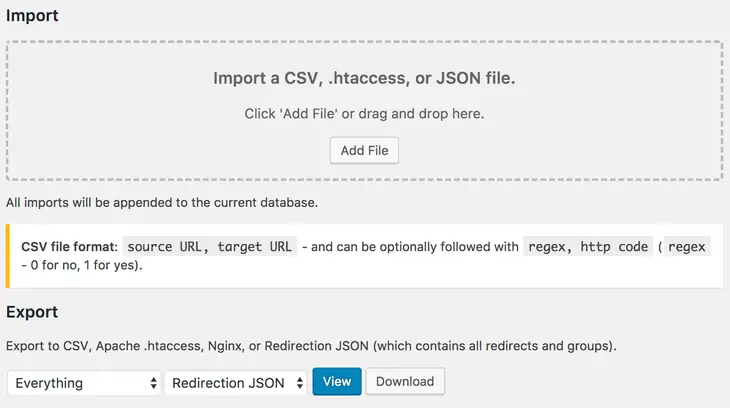The image size is (730, 408).
Task: Click the Download button
Action: click(405, 381)
